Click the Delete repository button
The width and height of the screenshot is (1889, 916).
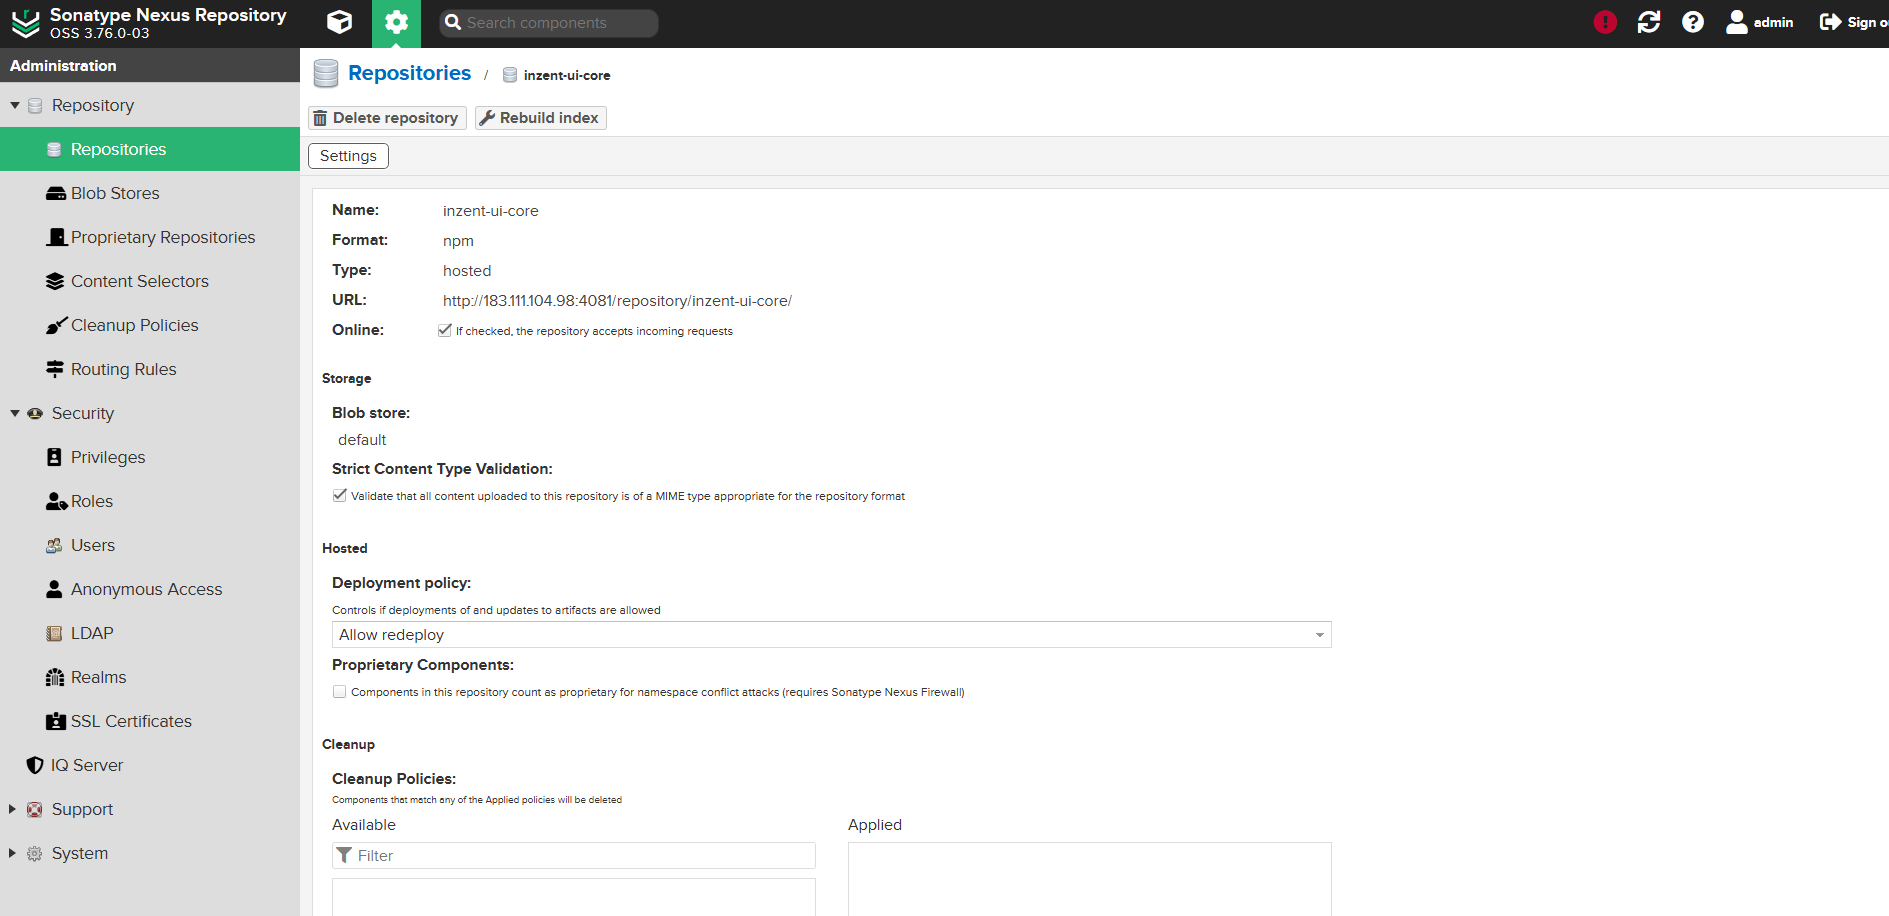click(386, 117)
